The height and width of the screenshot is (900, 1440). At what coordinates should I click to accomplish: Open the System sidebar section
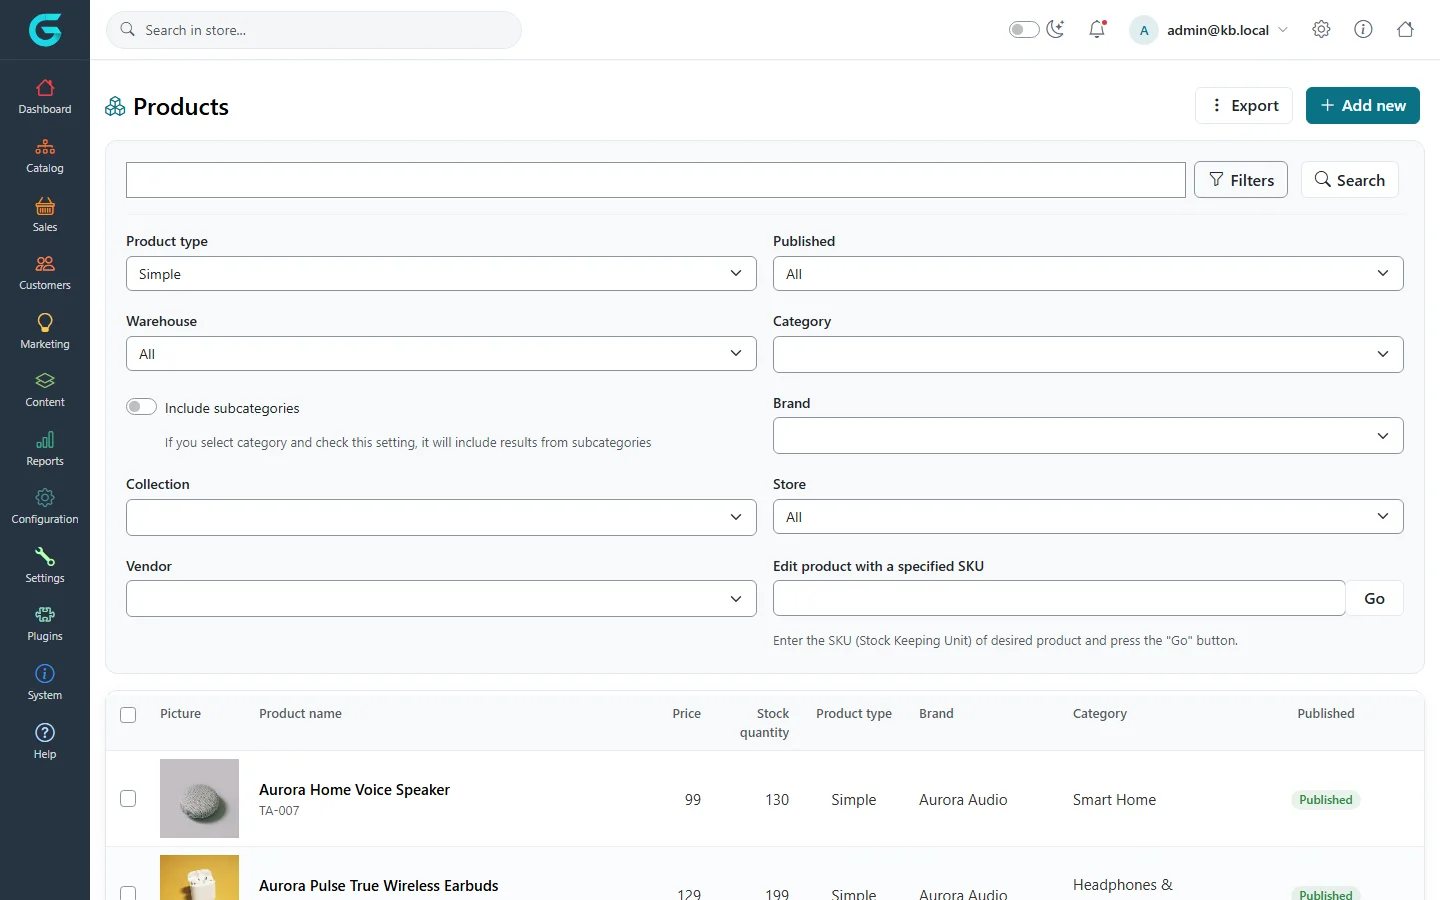(45, 683)
